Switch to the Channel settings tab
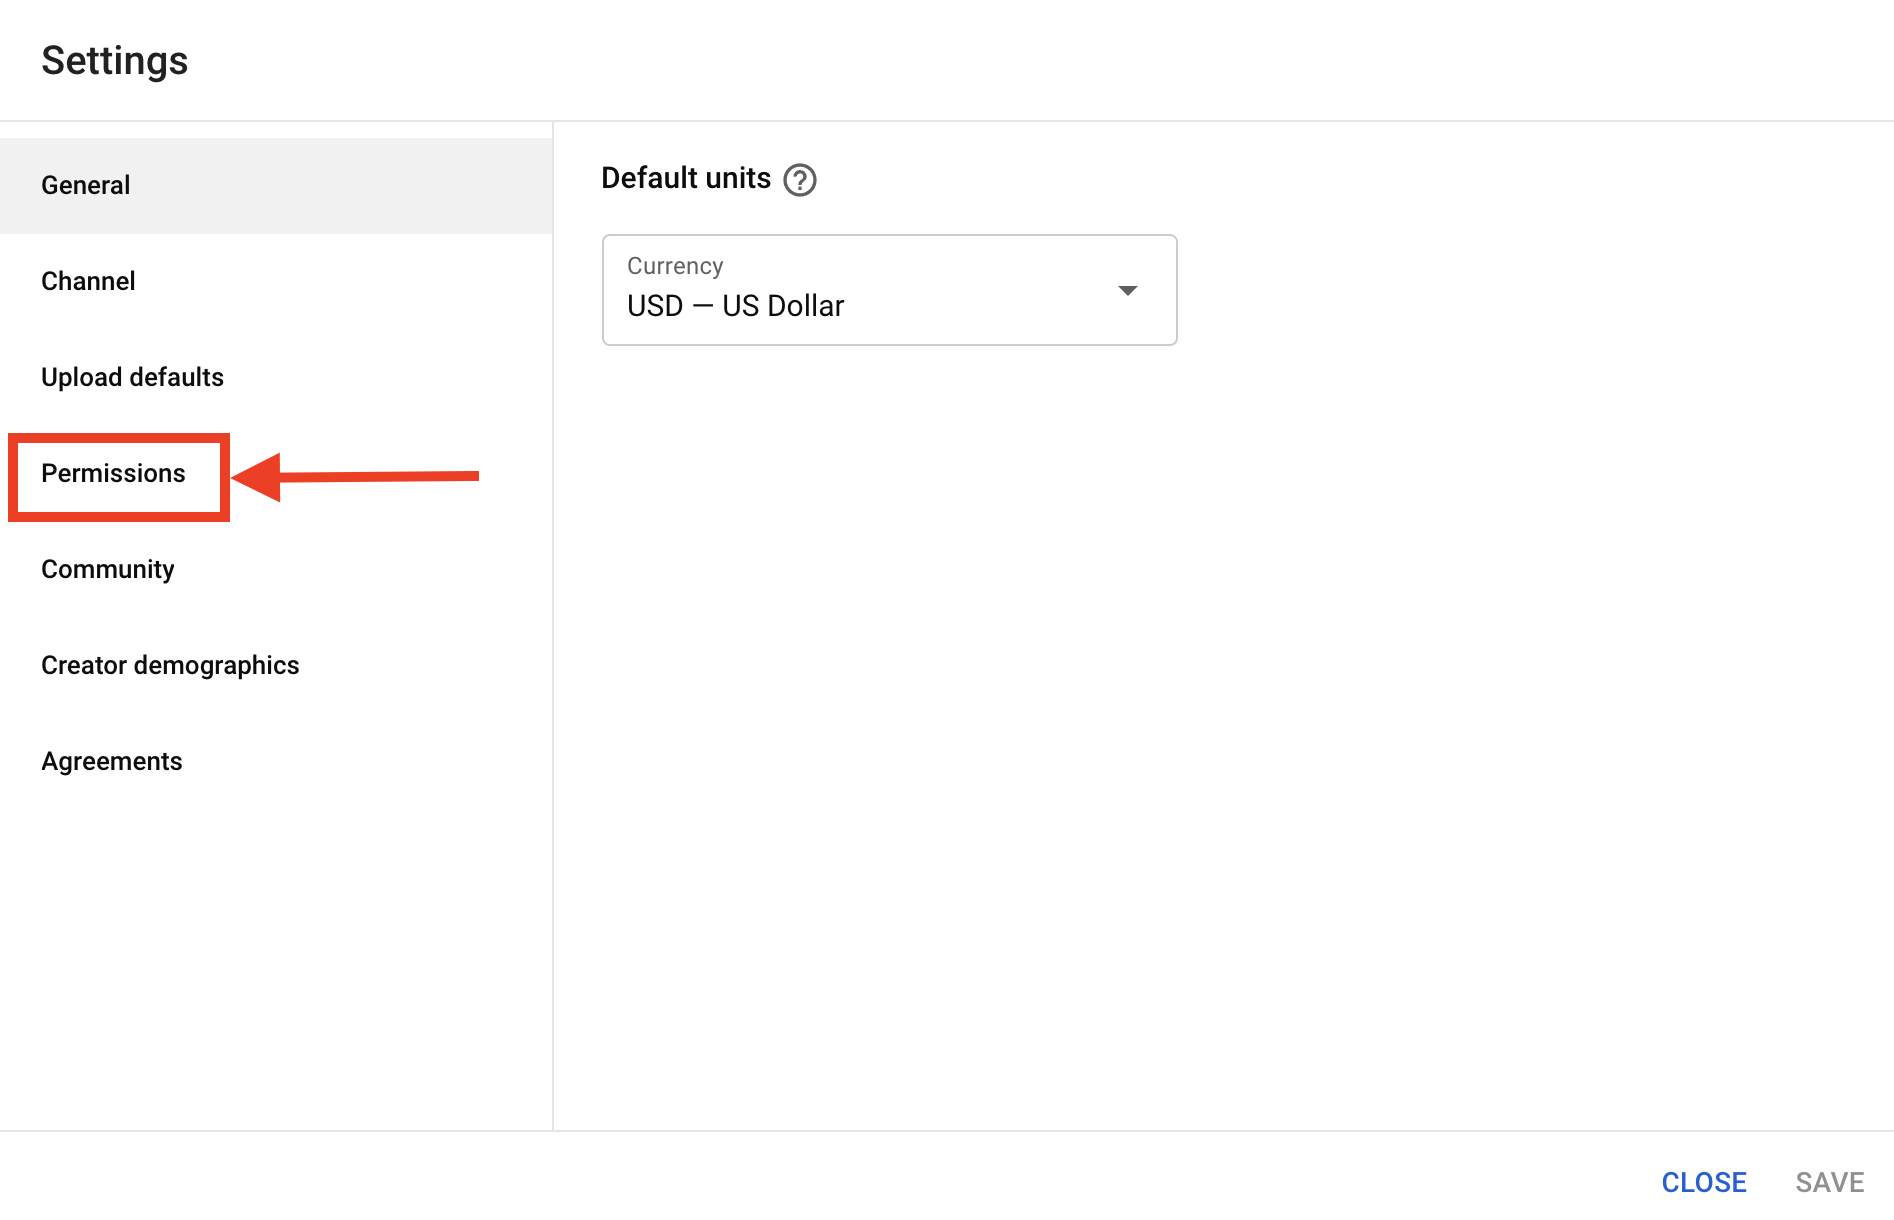This screenshot has height=1220, width=1894. (x=276, y=282)
